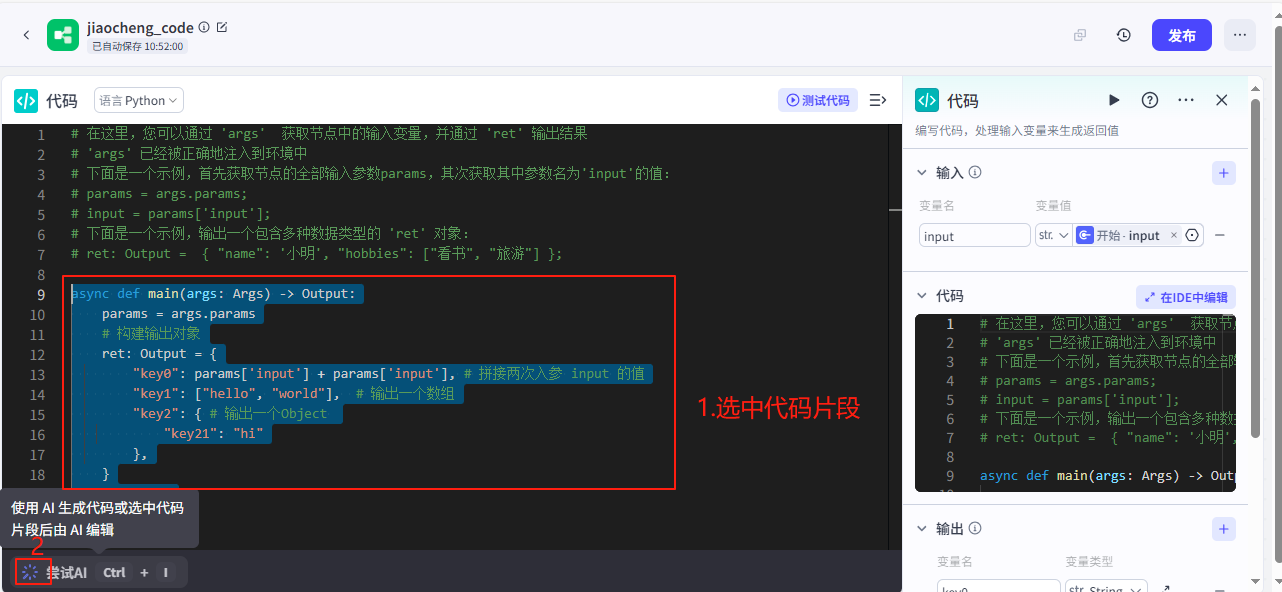Image resolution: width=1282 pixels, height=592 pixels.
Task: Click the "key21": "hi" line
Action: pyautogui.click(x=213, y=434)
